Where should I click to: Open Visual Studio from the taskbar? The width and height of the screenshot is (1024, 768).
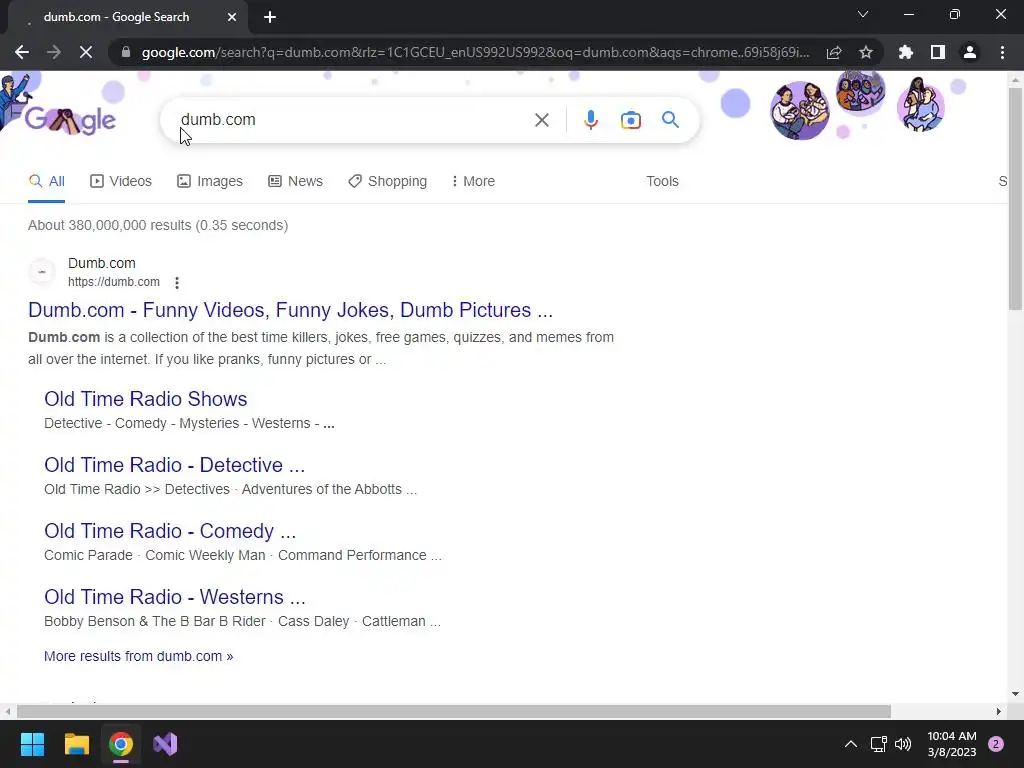[165, 744]
